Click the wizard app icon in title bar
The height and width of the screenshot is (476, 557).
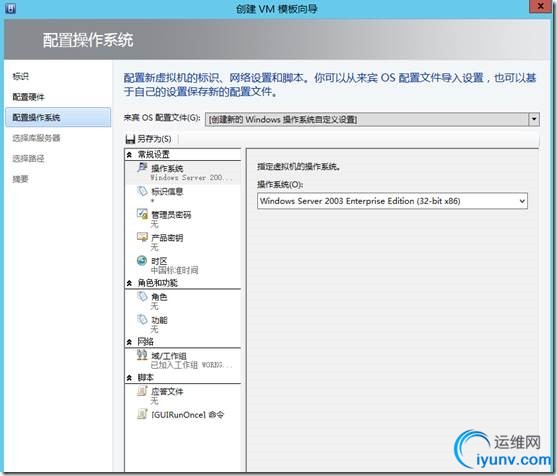(x=10, y=8)
